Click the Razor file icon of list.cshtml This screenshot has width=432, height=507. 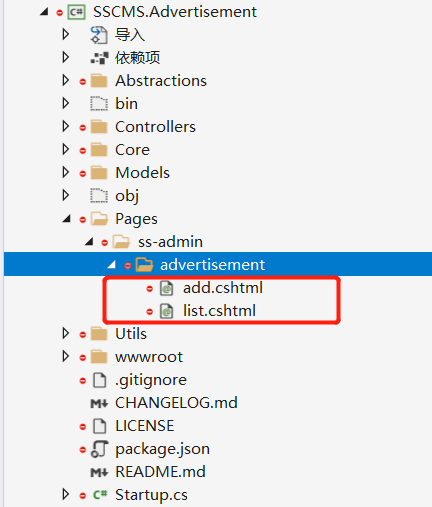166,311
